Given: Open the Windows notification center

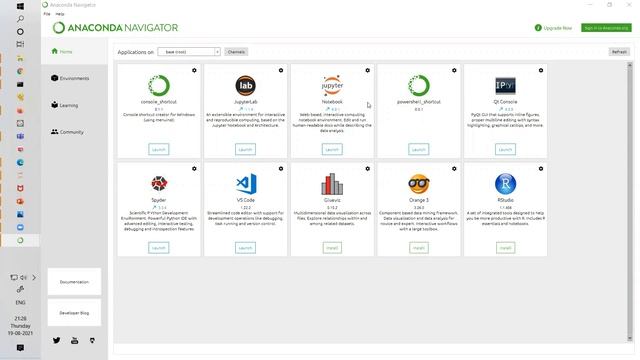Looking at the screenshot, I should pyautogui.click(x=20, y=348).
